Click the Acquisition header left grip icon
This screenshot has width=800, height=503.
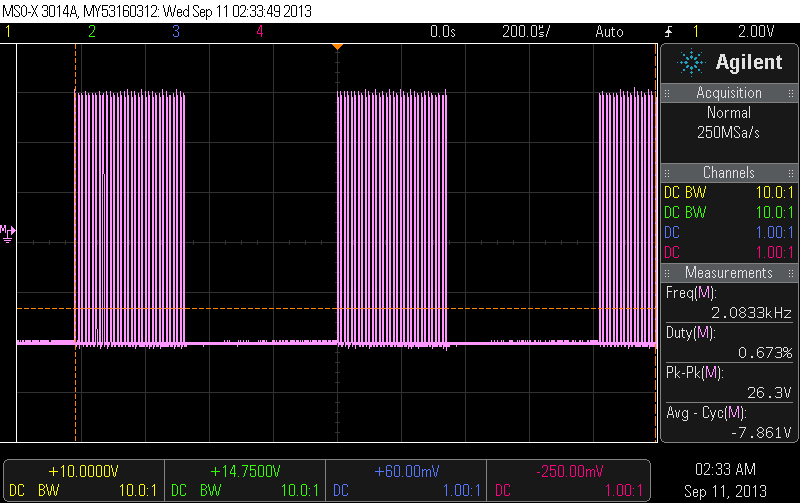pyautogui.click(x=667, y=93)
